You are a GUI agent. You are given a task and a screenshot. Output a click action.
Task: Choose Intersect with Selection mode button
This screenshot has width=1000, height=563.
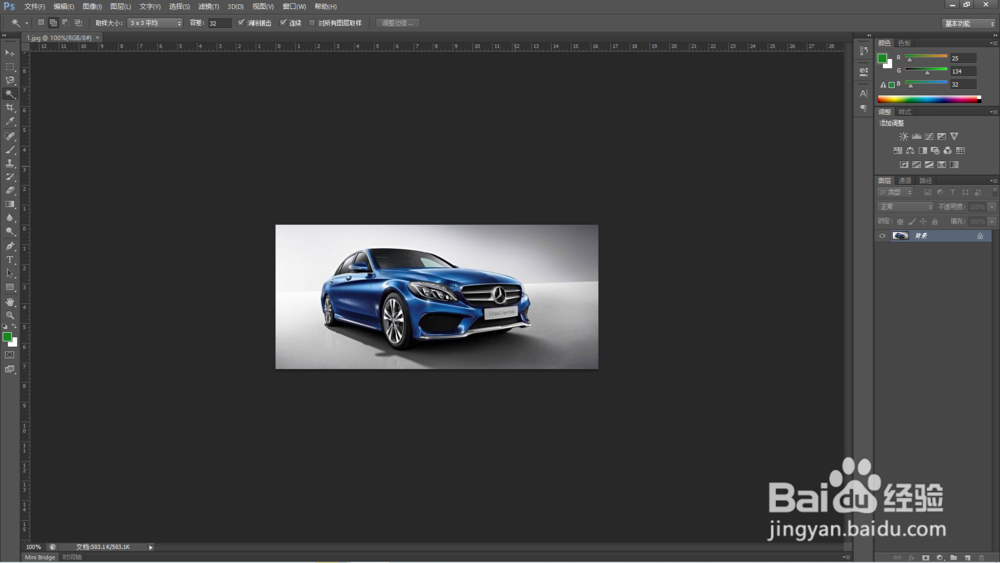pyautogui.click(x=78, y=22)
